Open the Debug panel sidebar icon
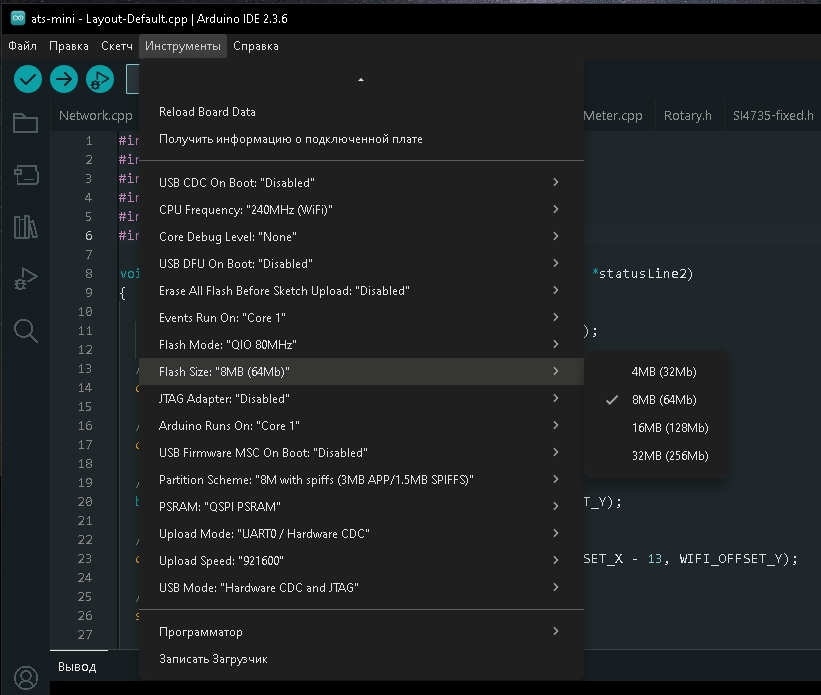This screenshot has height=695, width=821. [26, 279]
